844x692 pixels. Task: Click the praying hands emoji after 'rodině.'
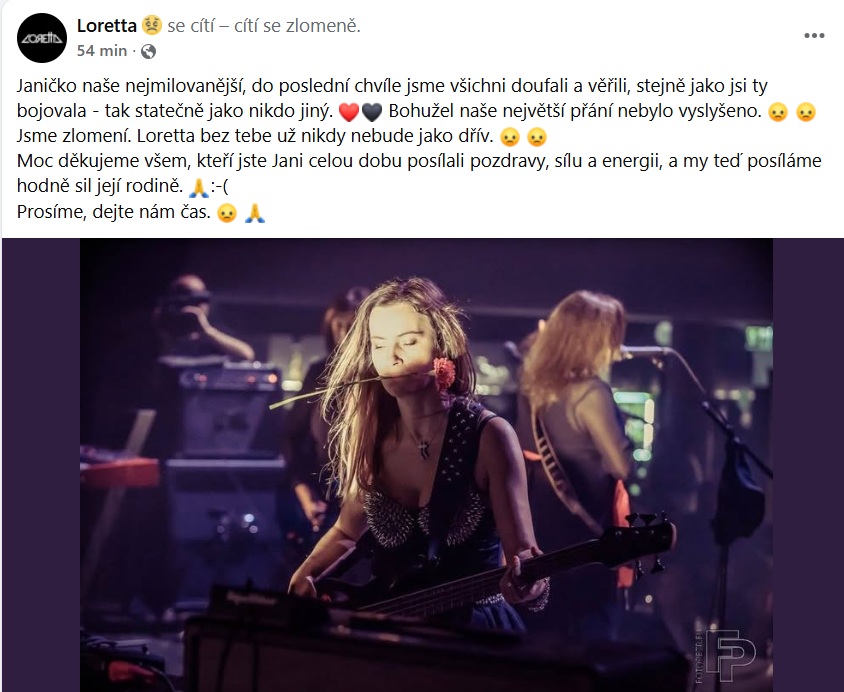click(199, 187)
